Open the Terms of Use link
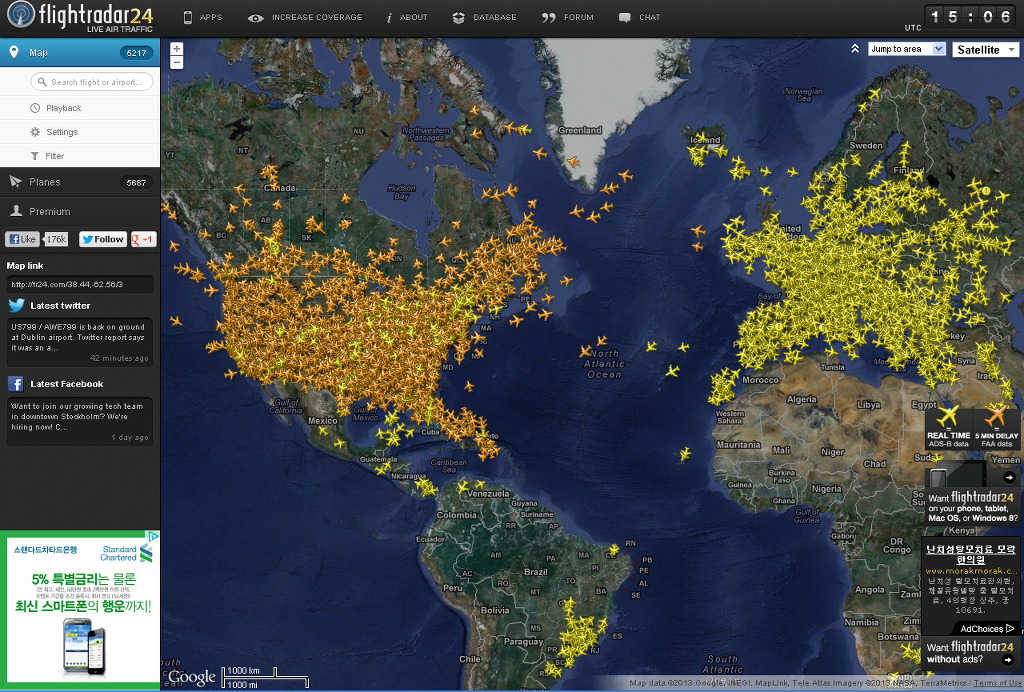This screenshot has width=1024, height=692. pos(997,683)
